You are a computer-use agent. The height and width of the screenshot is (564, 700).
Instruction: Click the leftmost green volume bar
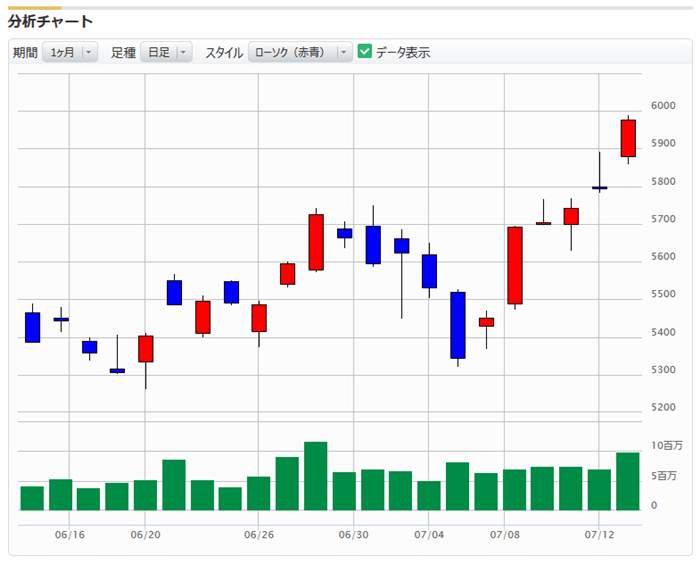pyautogui.click(x=33, y=498)
